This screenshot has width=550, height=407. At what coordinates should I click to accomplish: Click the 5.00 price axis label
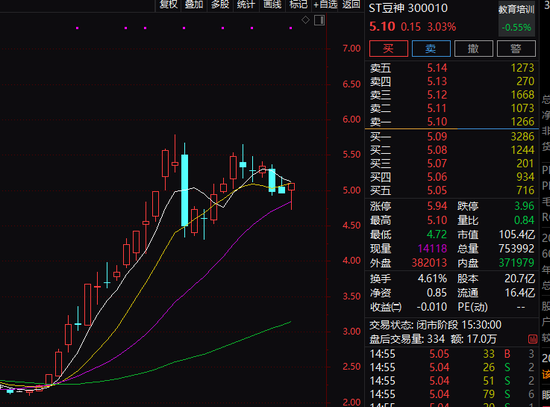pos(351,190)
